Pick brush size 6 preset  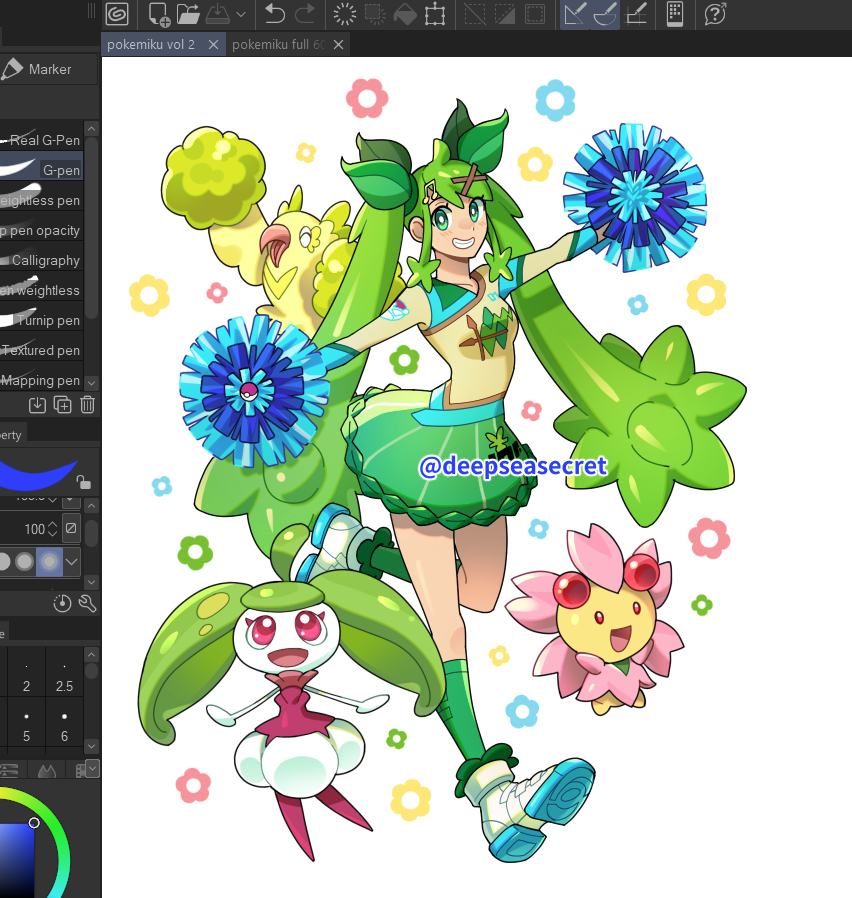pyautogui.click(x=65, y=728)
